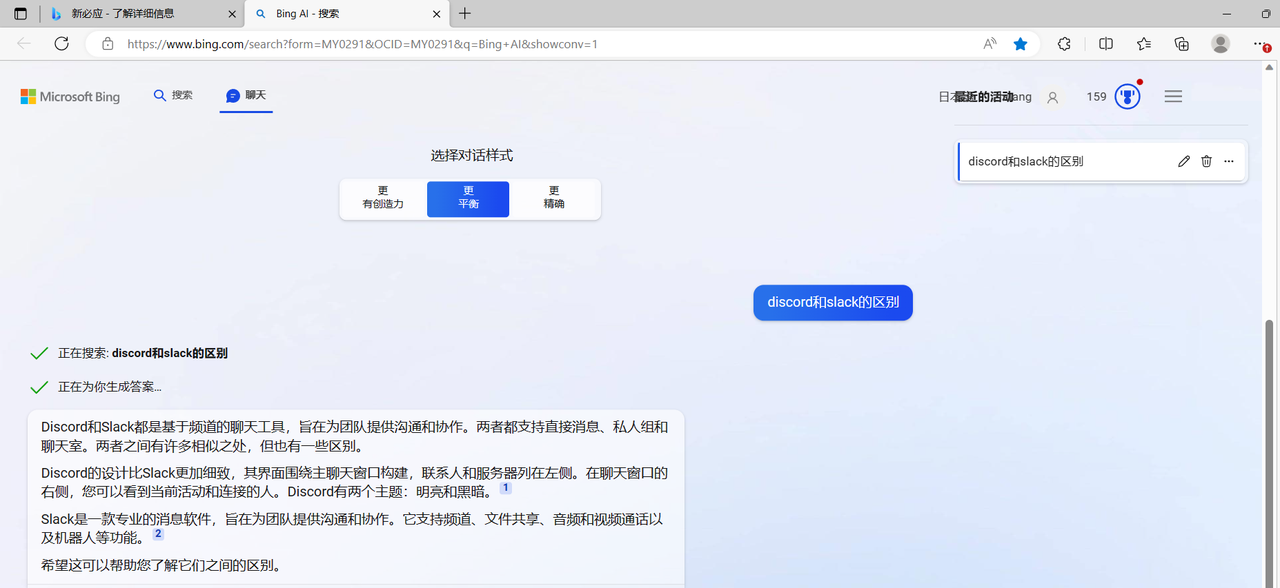The height and width of the screenshot is (588, 1280).
Task: Click the paragraph starting with Discord的设计比Slack
Action: click(354, 482)
